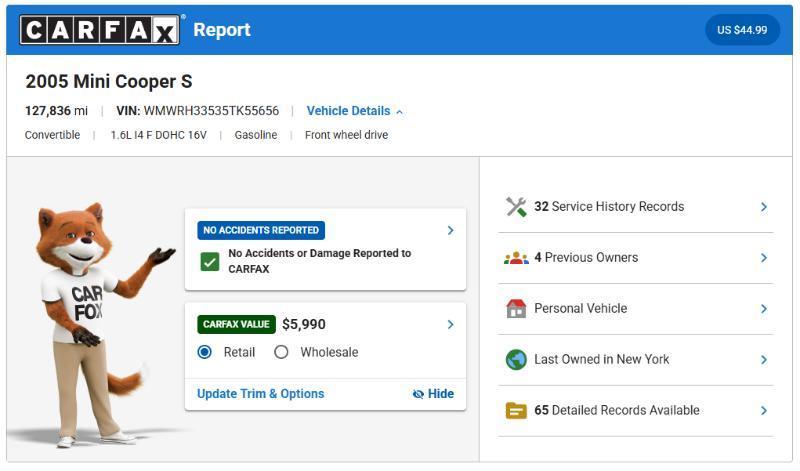800x471 pixels.
Task: Click the detailed records folder icon
Action: tap(516, 410)
